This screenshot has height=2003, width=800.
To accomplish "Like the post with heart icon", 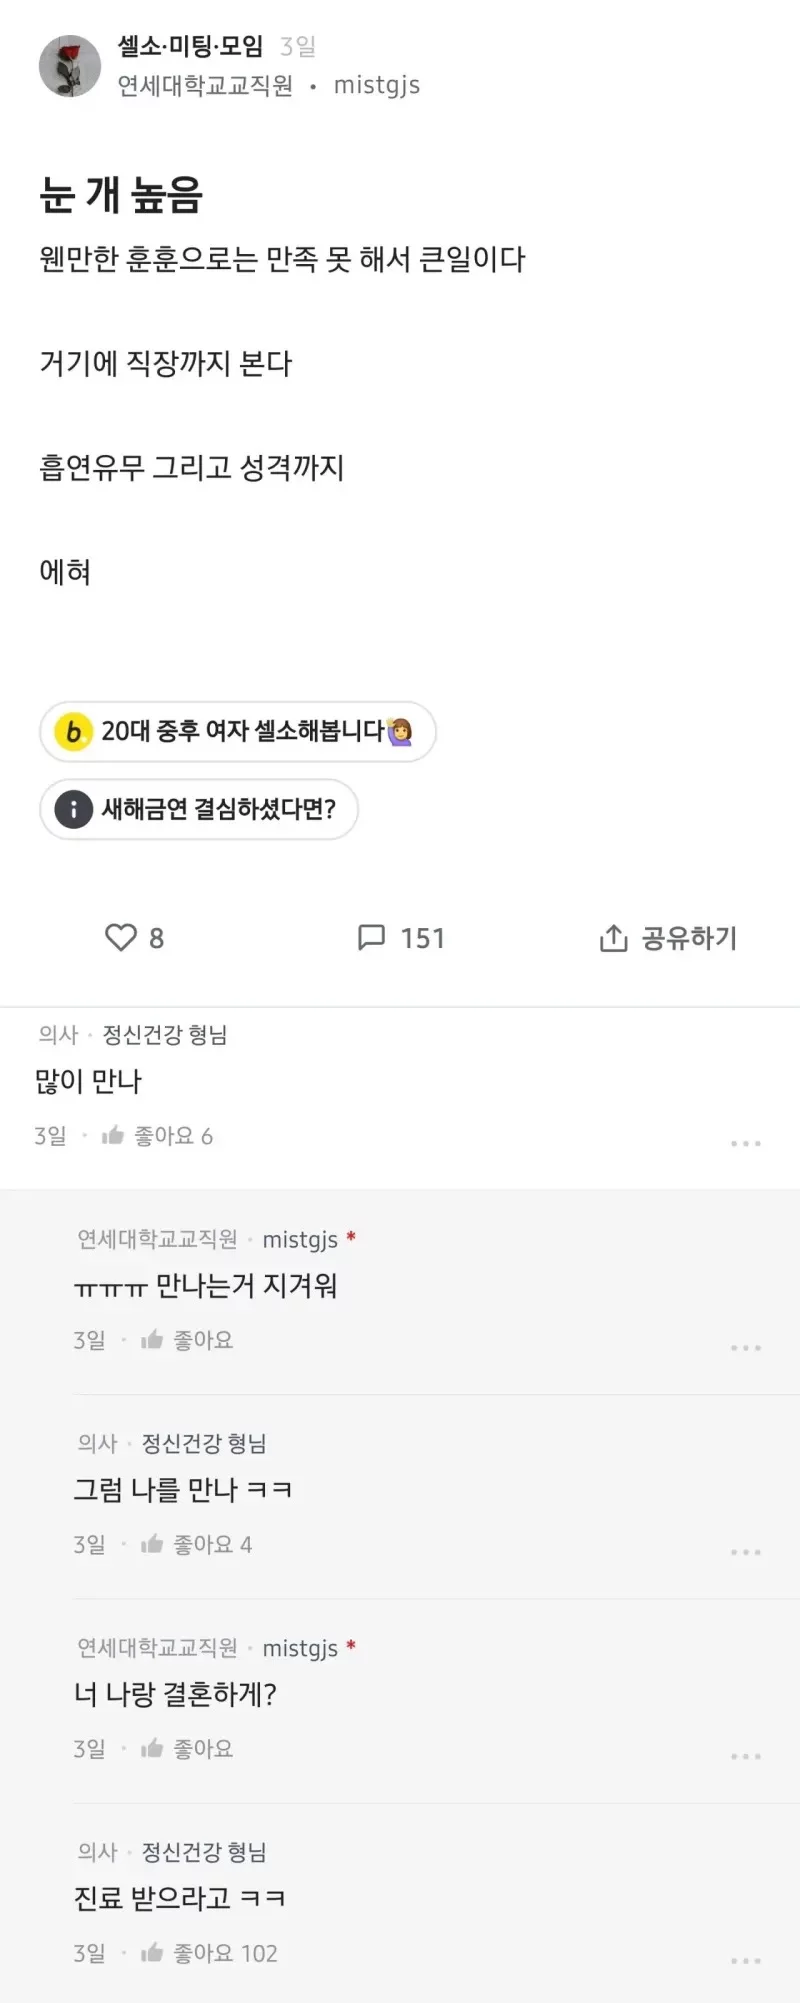I will coord(120,937).
